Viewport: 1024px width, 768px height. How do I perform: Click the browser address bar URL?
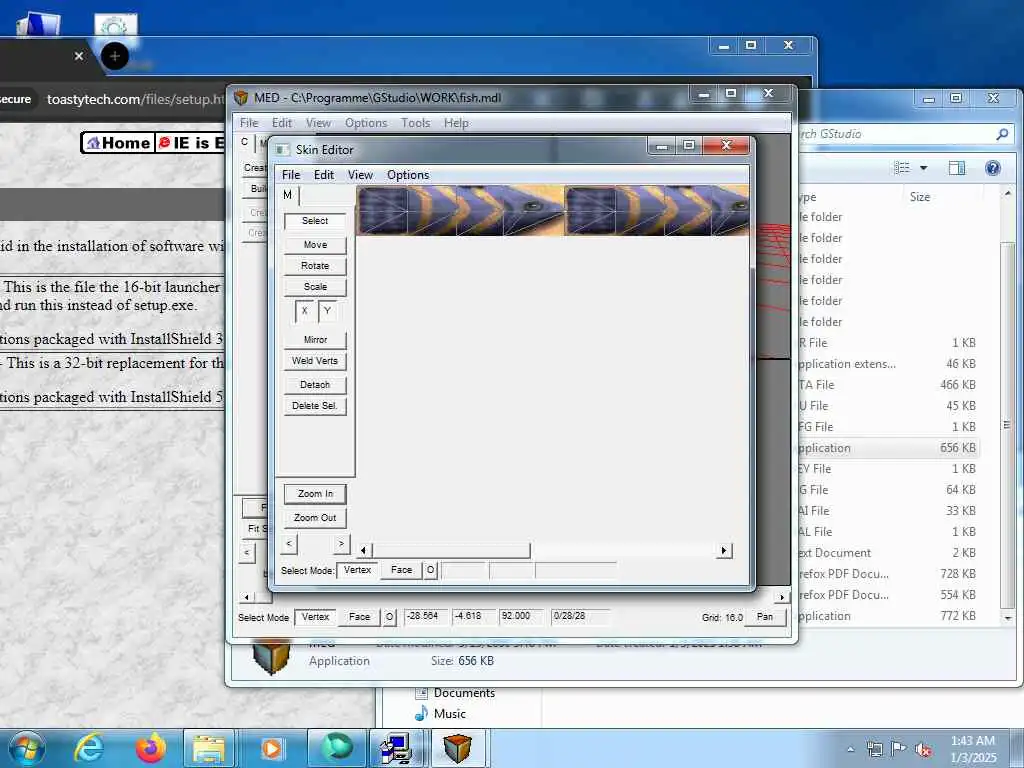click(x=135, y=99)
